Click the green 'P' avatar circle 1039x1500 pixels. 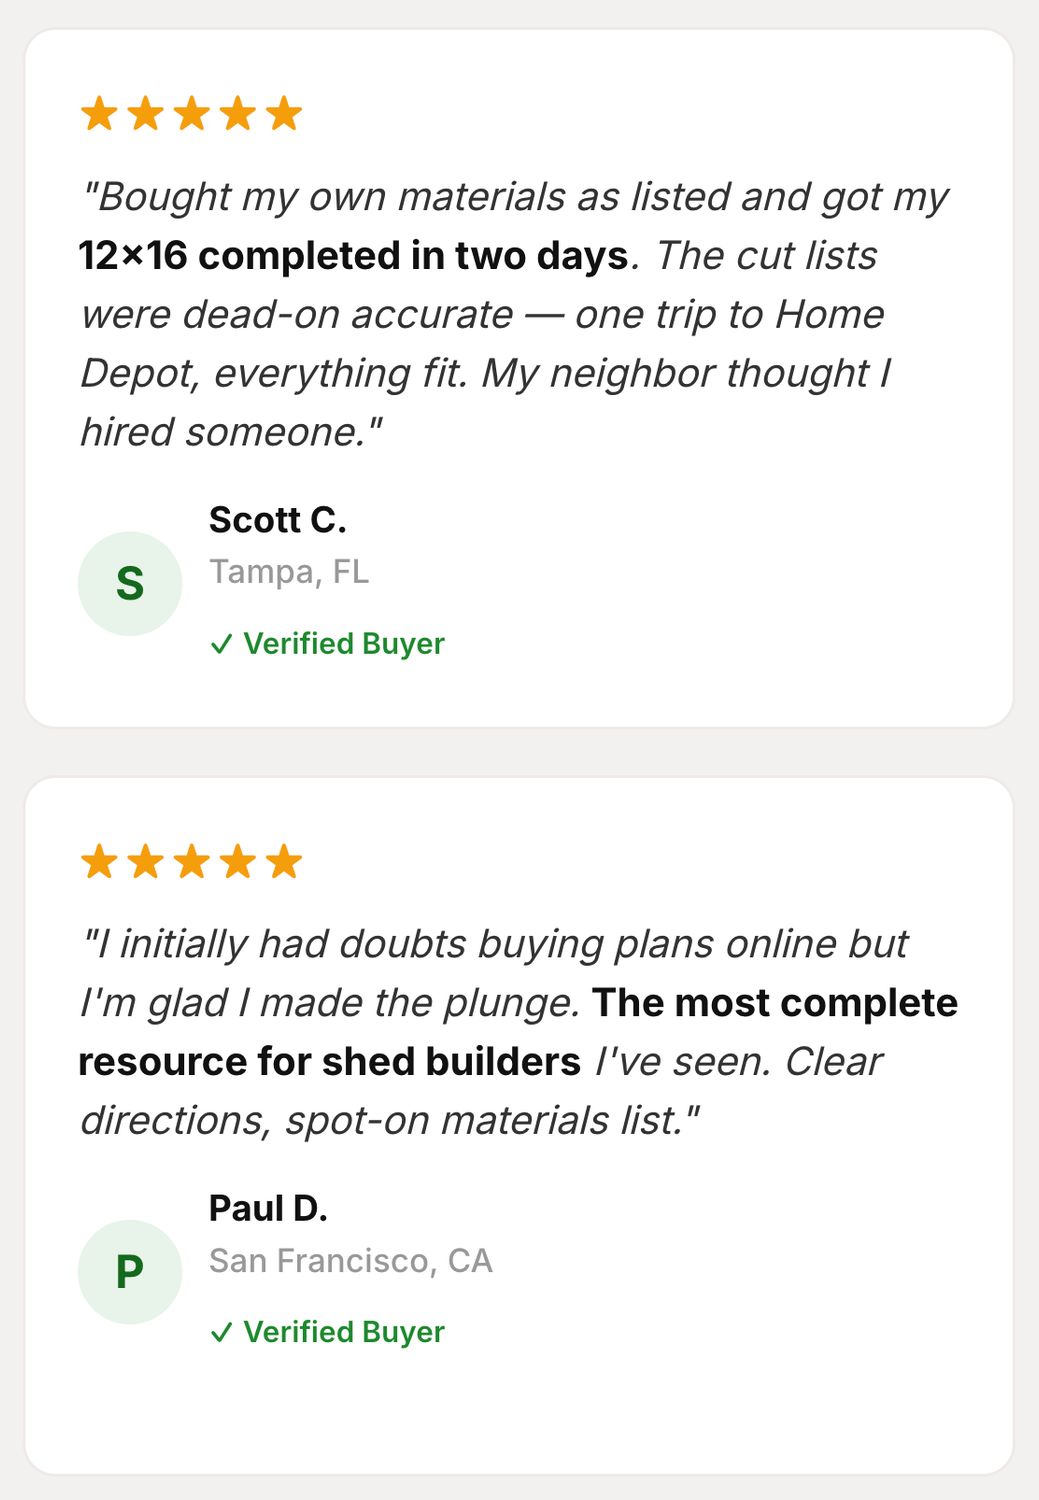pos(130,1272)
